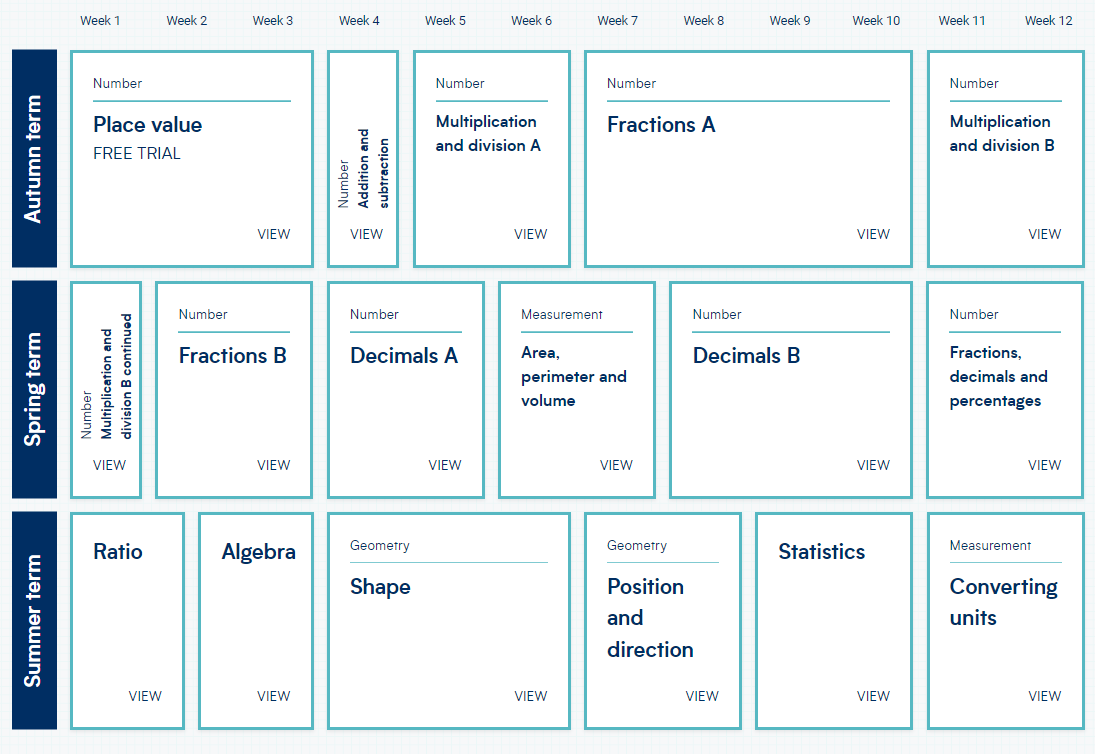
Task: Click VIEW on the Ratio card
Action: (x=145, y=696)
